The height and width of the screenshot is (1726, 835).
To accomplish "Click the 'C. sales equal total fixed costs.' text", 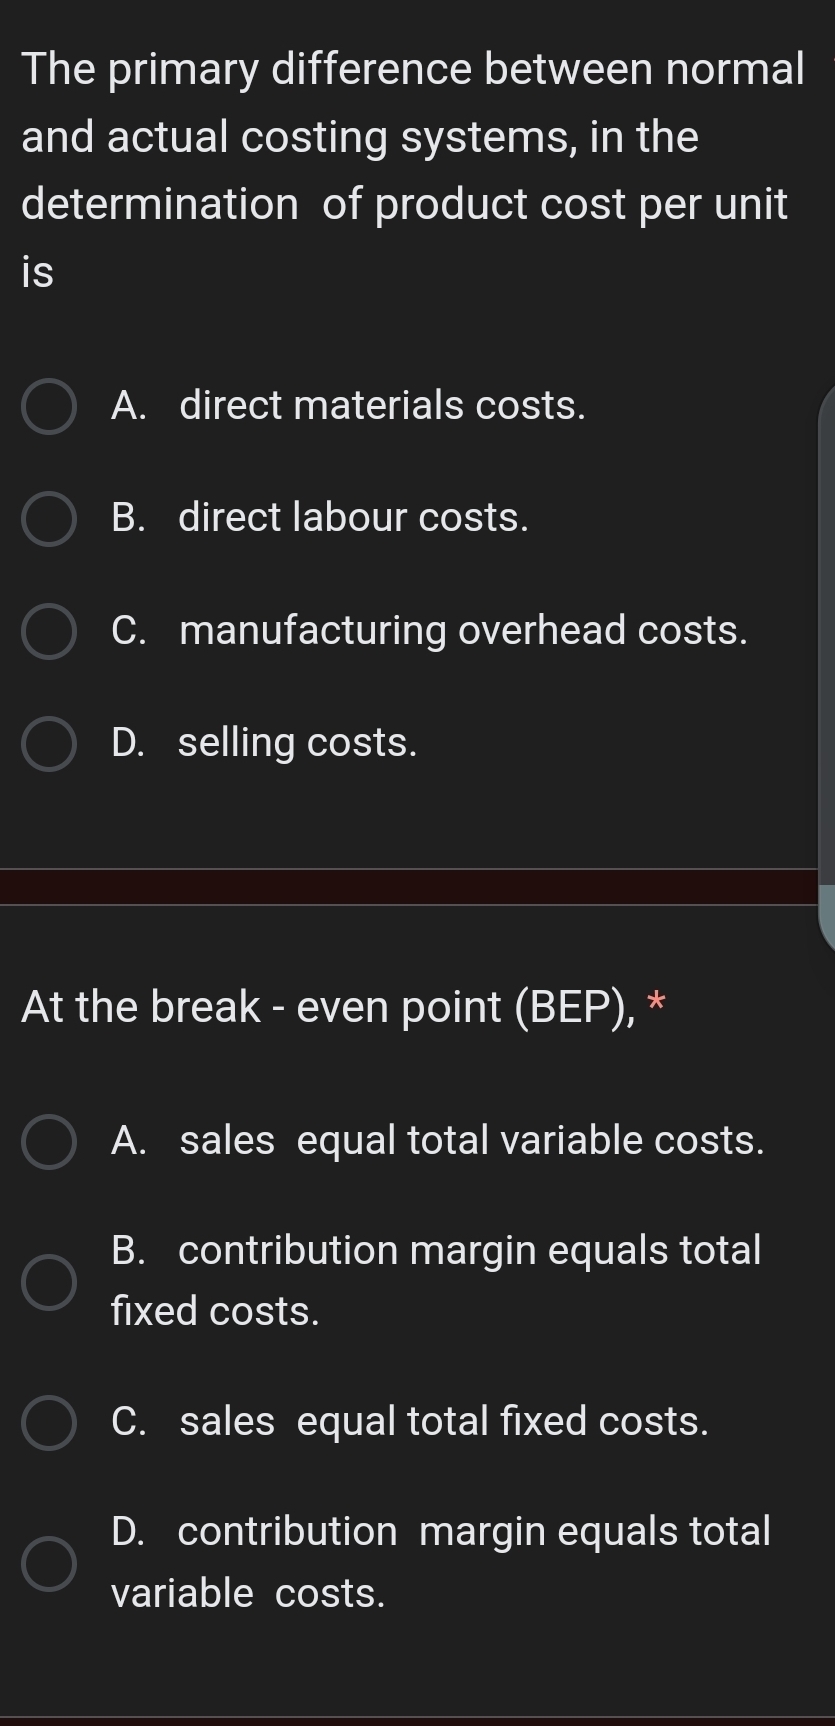I will coord(410,1422).
